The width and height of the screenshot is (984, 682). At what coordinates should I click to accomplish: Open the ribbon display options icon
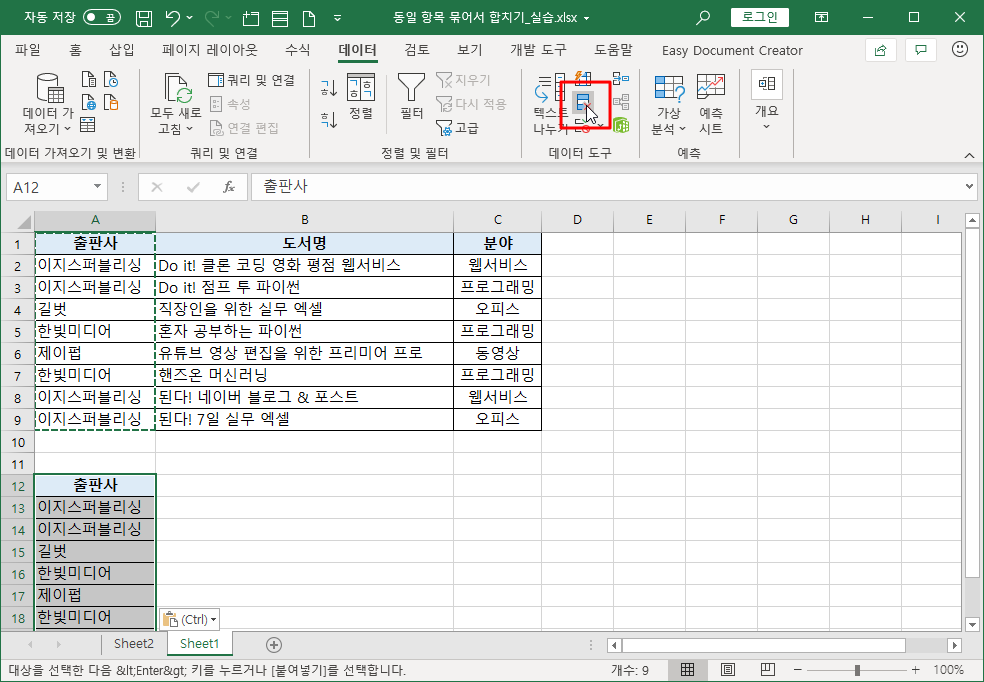coord(821,18)
